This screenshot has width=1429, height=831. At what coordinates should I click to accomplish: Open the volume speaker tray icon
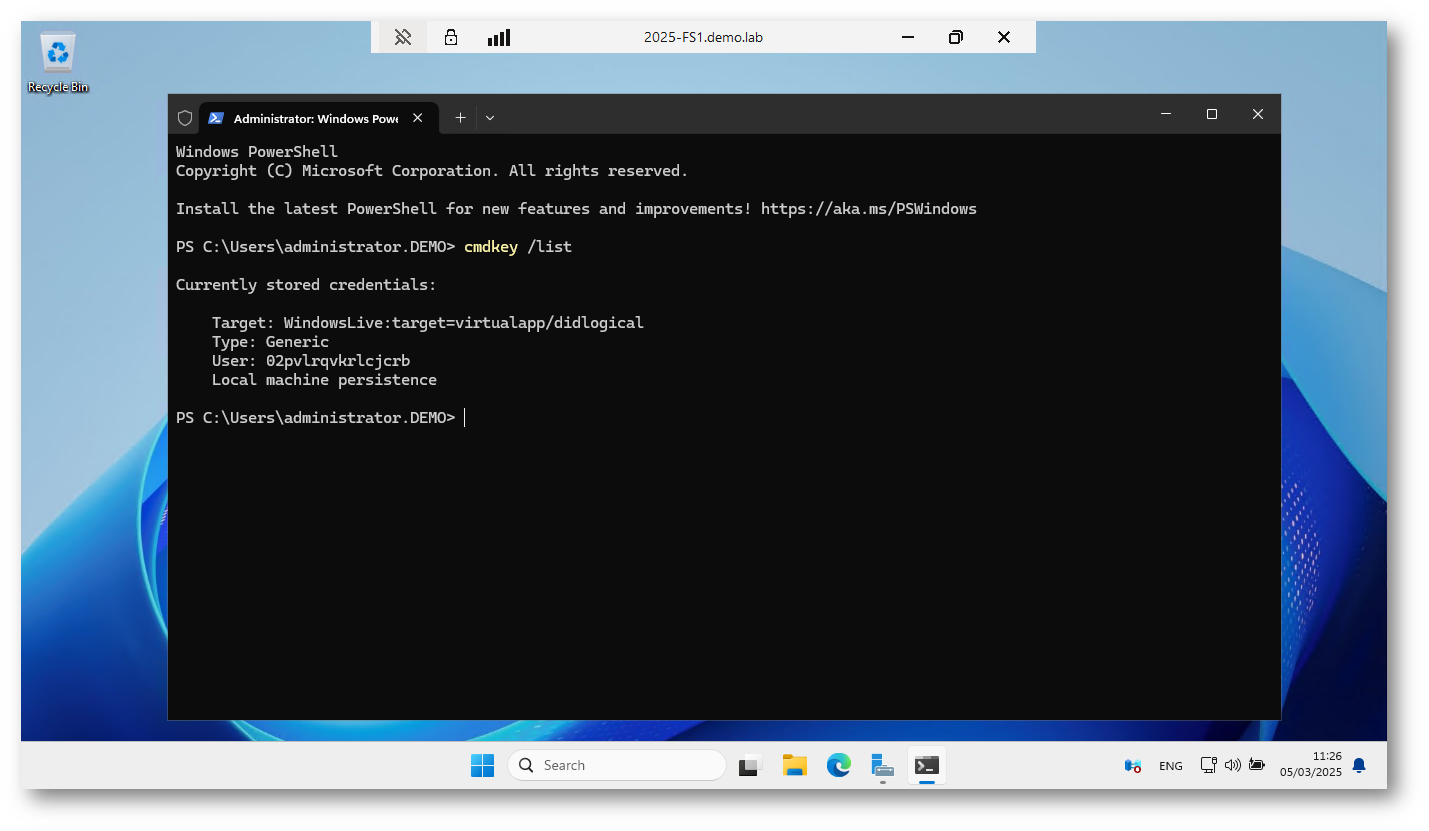coord(1232,765)
